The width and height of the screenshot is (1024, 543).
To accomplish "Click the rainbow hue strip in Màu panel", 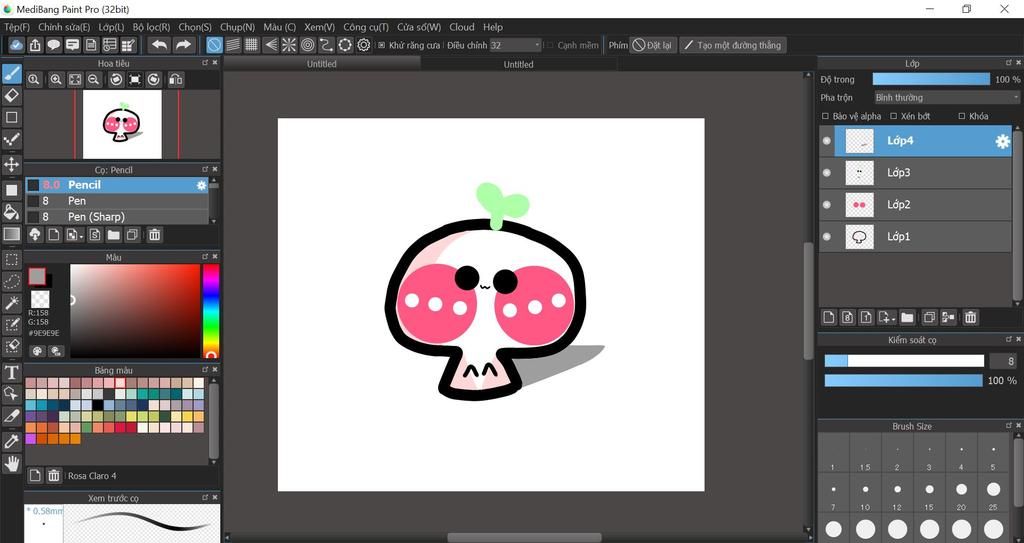I will pos(210,311).
